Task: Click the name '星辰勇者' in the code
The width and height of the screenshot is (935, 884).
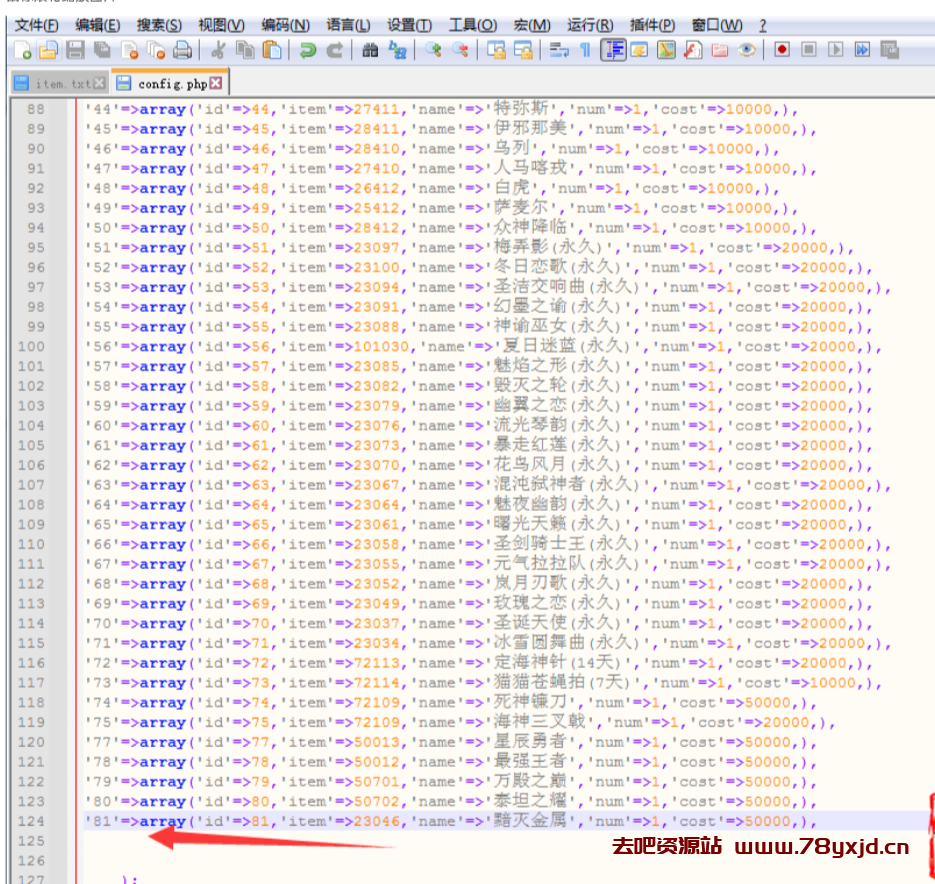Action: point(530,741)
